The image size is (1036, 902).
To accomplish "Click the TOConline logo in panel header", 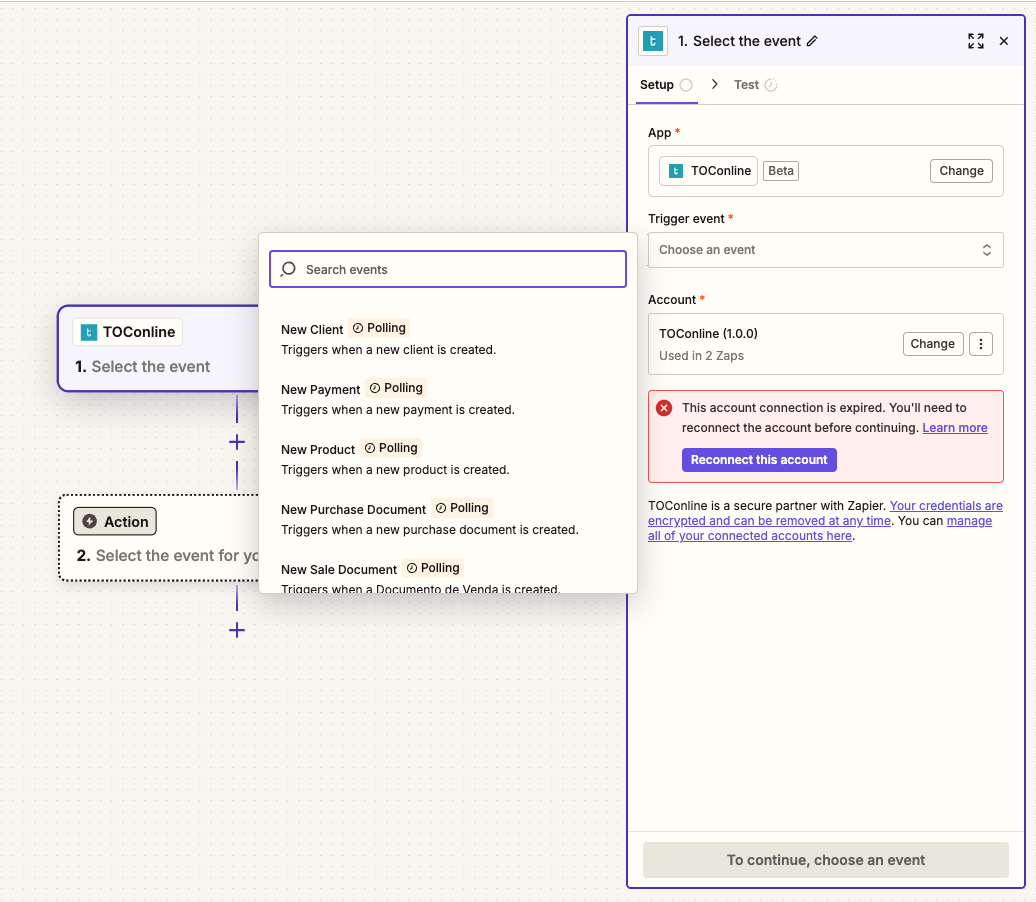I will [652, 41].
